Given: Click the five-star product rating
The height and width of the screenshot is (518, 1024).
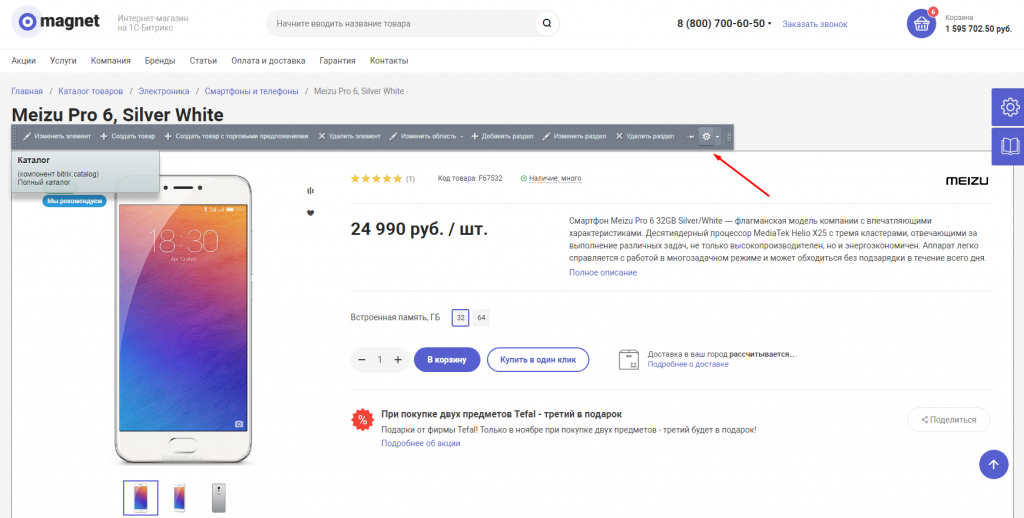Looking at the screenshot, I should click(376, 178).
